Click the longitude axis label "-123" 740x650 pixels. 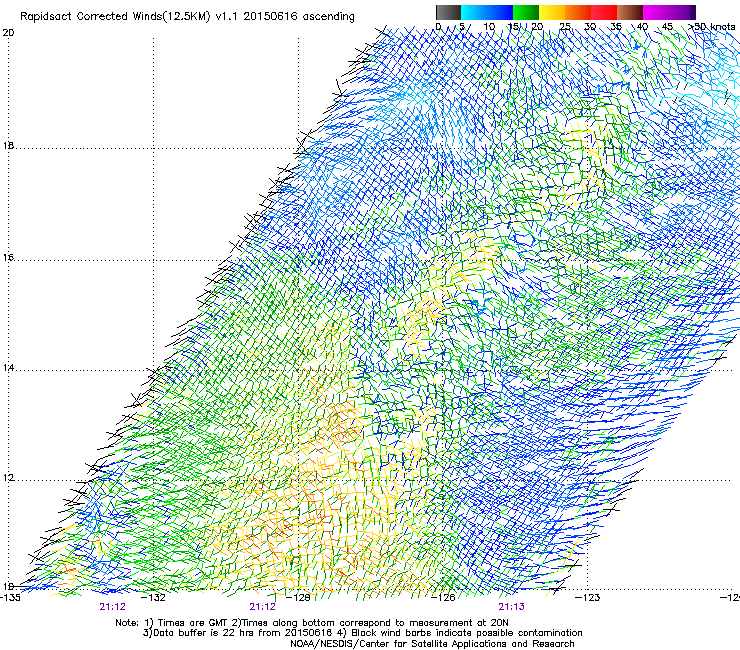(588, 598)
